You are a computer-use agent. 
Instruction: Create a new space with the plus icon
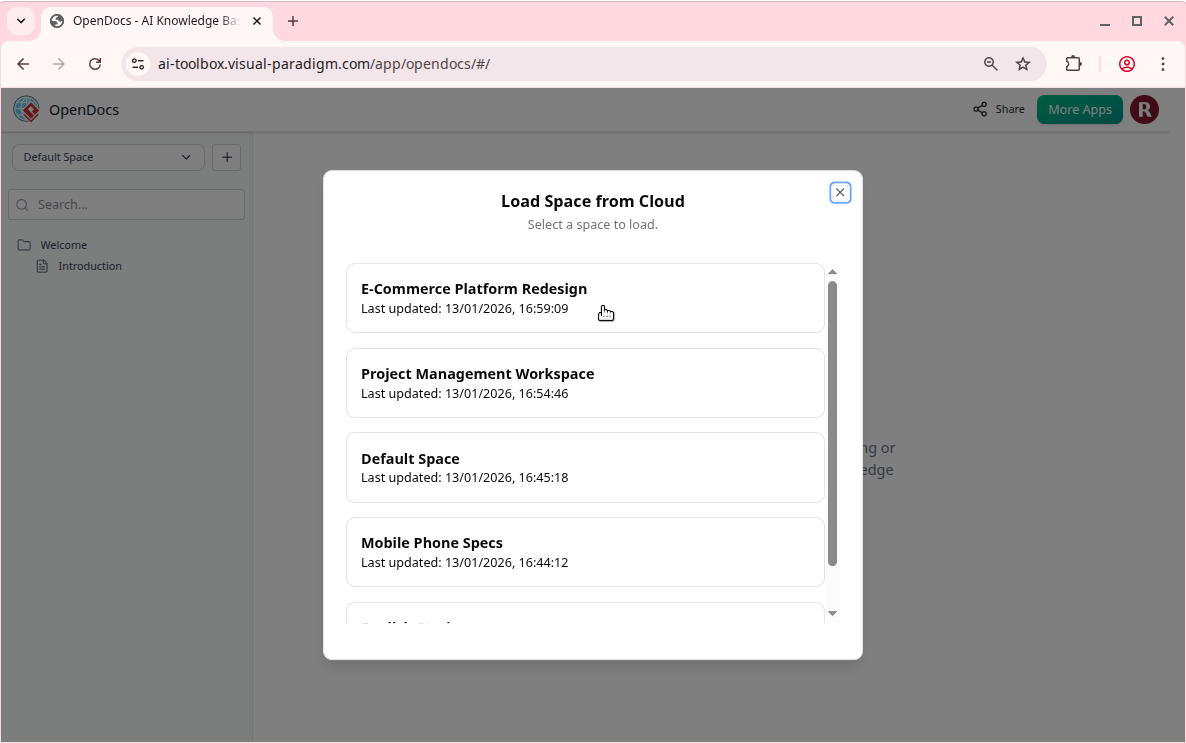(226, 157)
